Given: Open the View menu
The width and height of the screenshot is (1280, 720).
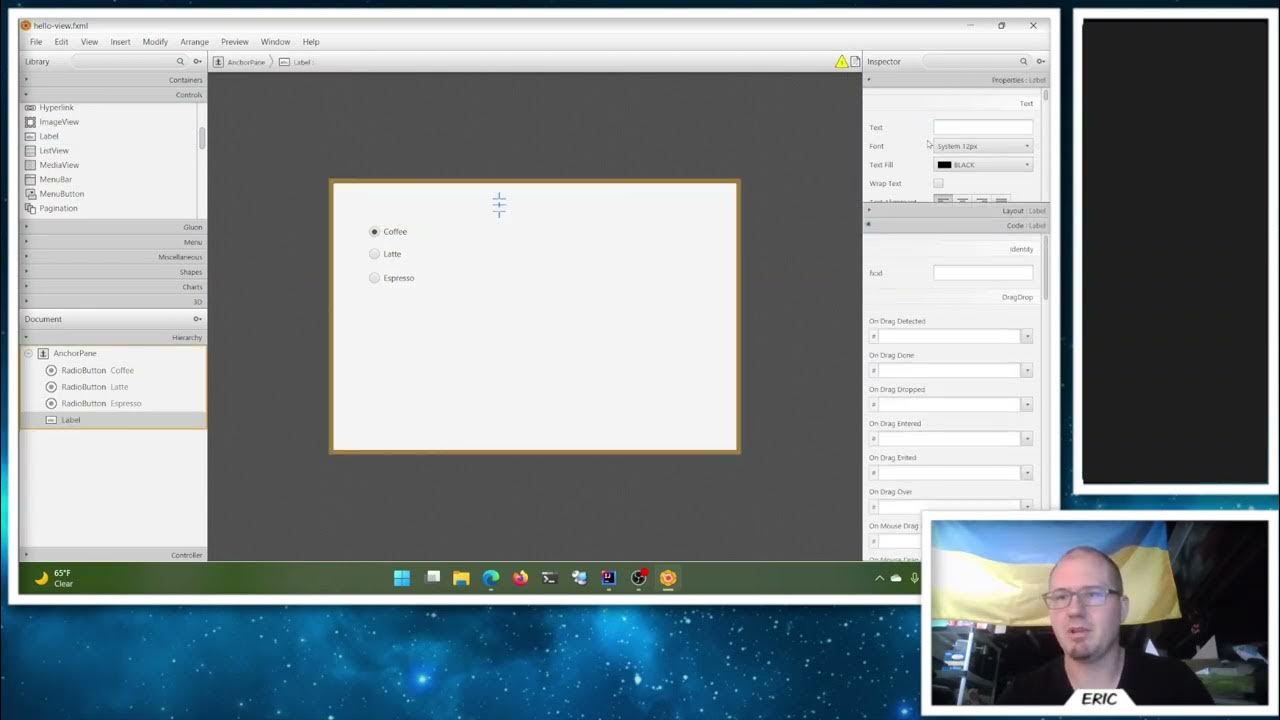Looking at the screenshot, I should click(89, 42).
